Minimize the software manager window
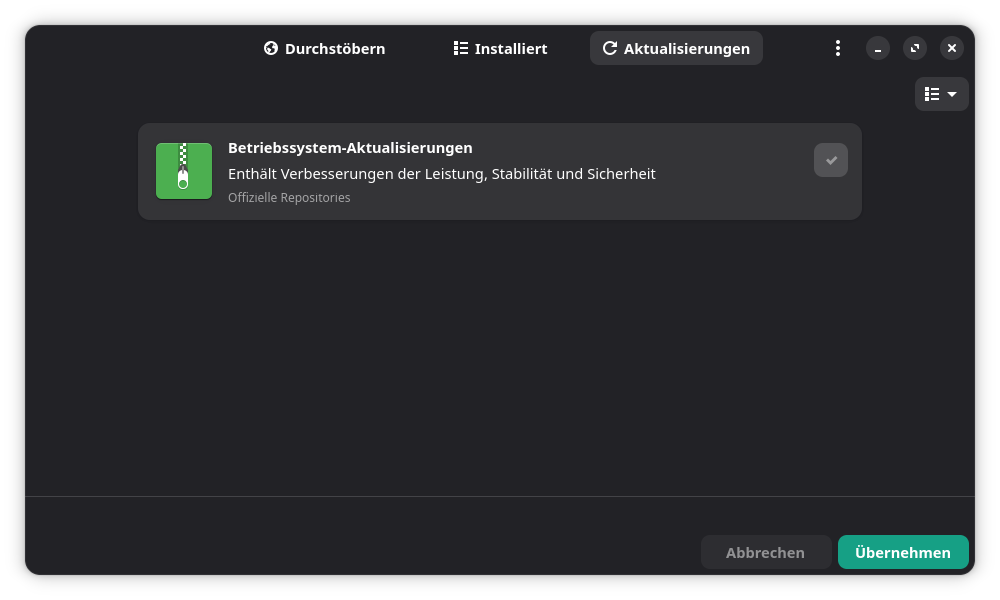 coord(878,48)
